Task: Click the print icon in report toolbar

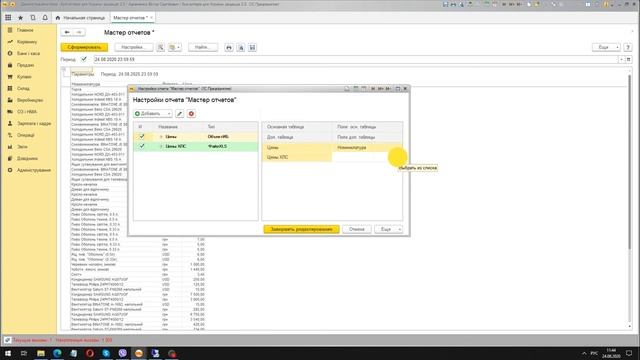Action: [229, 47]
